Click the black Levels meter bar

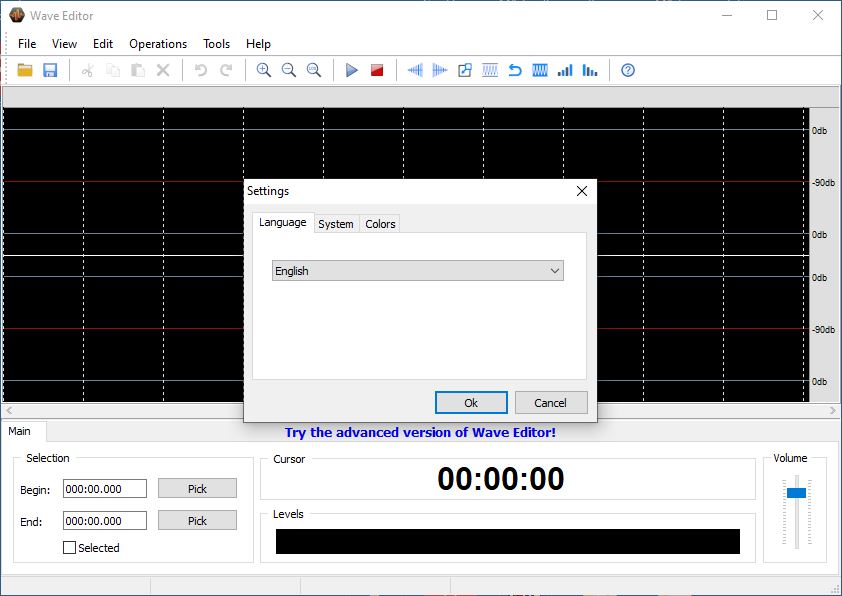point(508,541)
